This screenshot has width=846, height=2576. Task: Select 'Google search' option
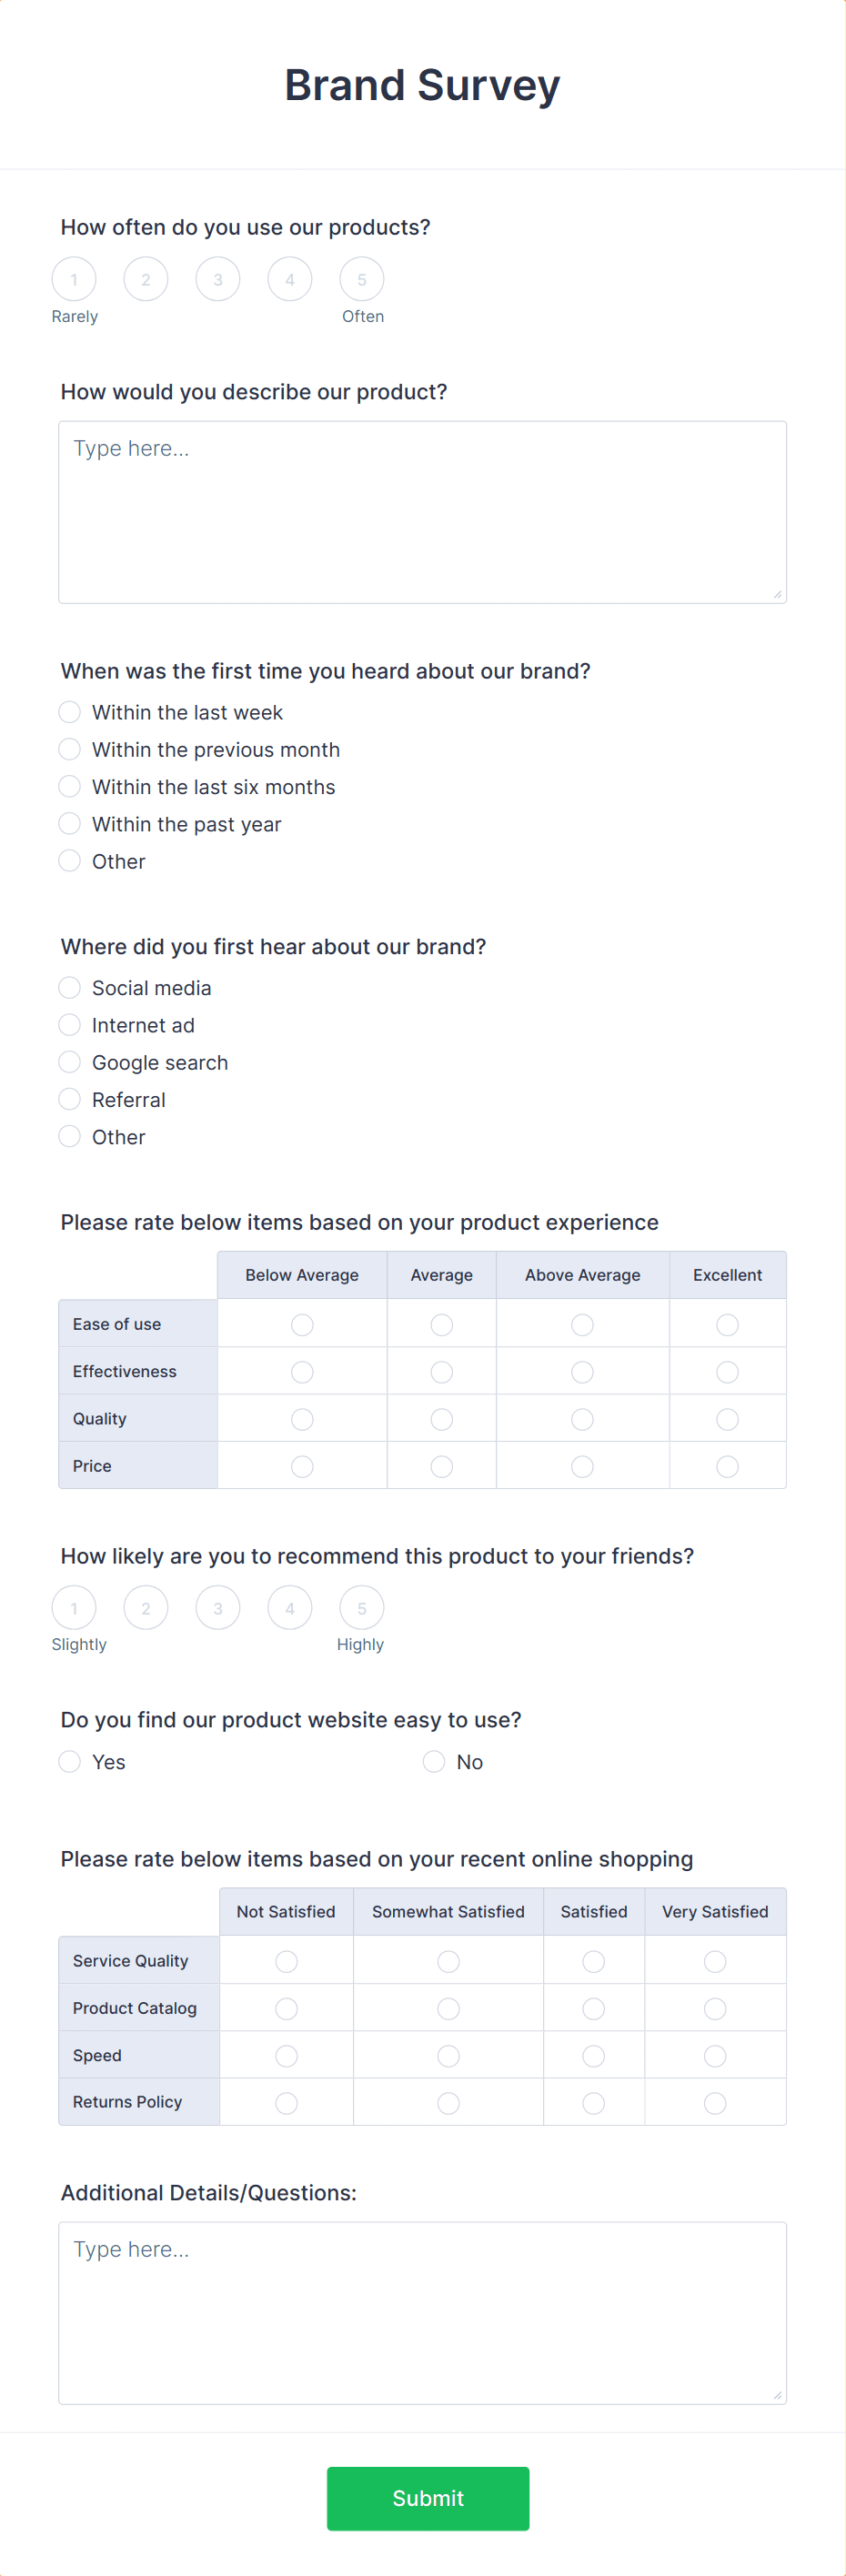pos(69,1061)
